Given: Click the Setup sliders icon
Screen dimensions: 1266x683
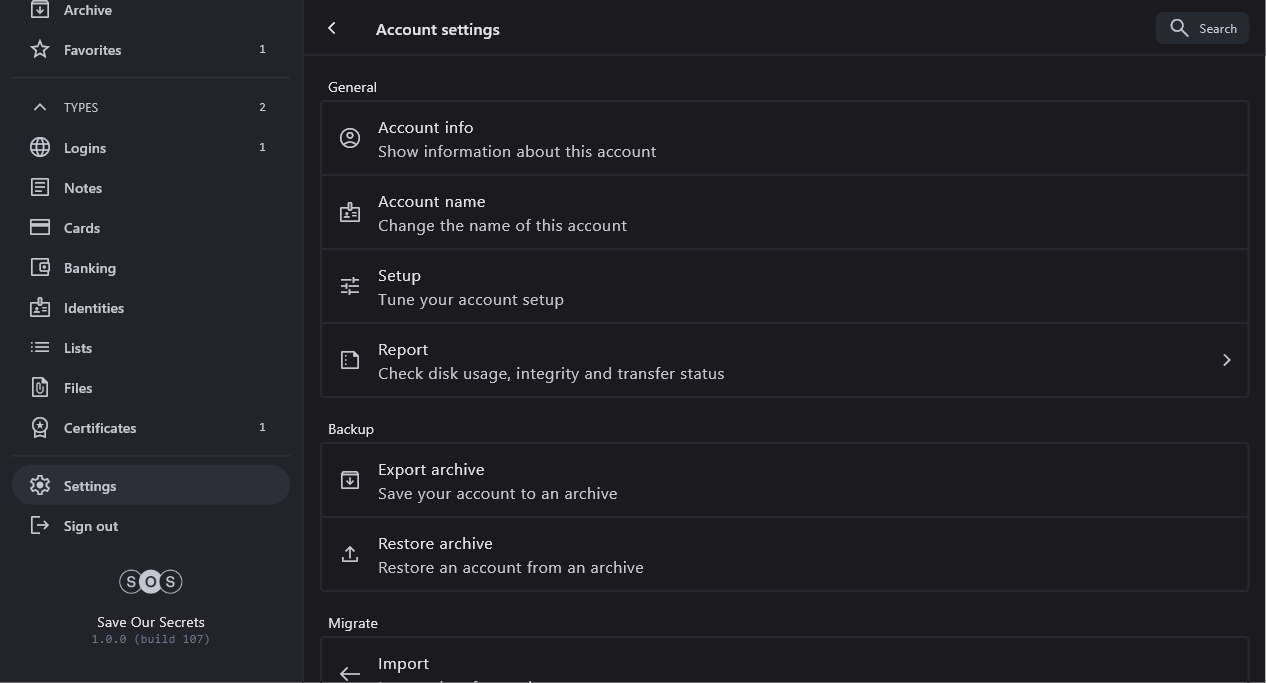Looking at the screenshot, I should pos(350,287).
